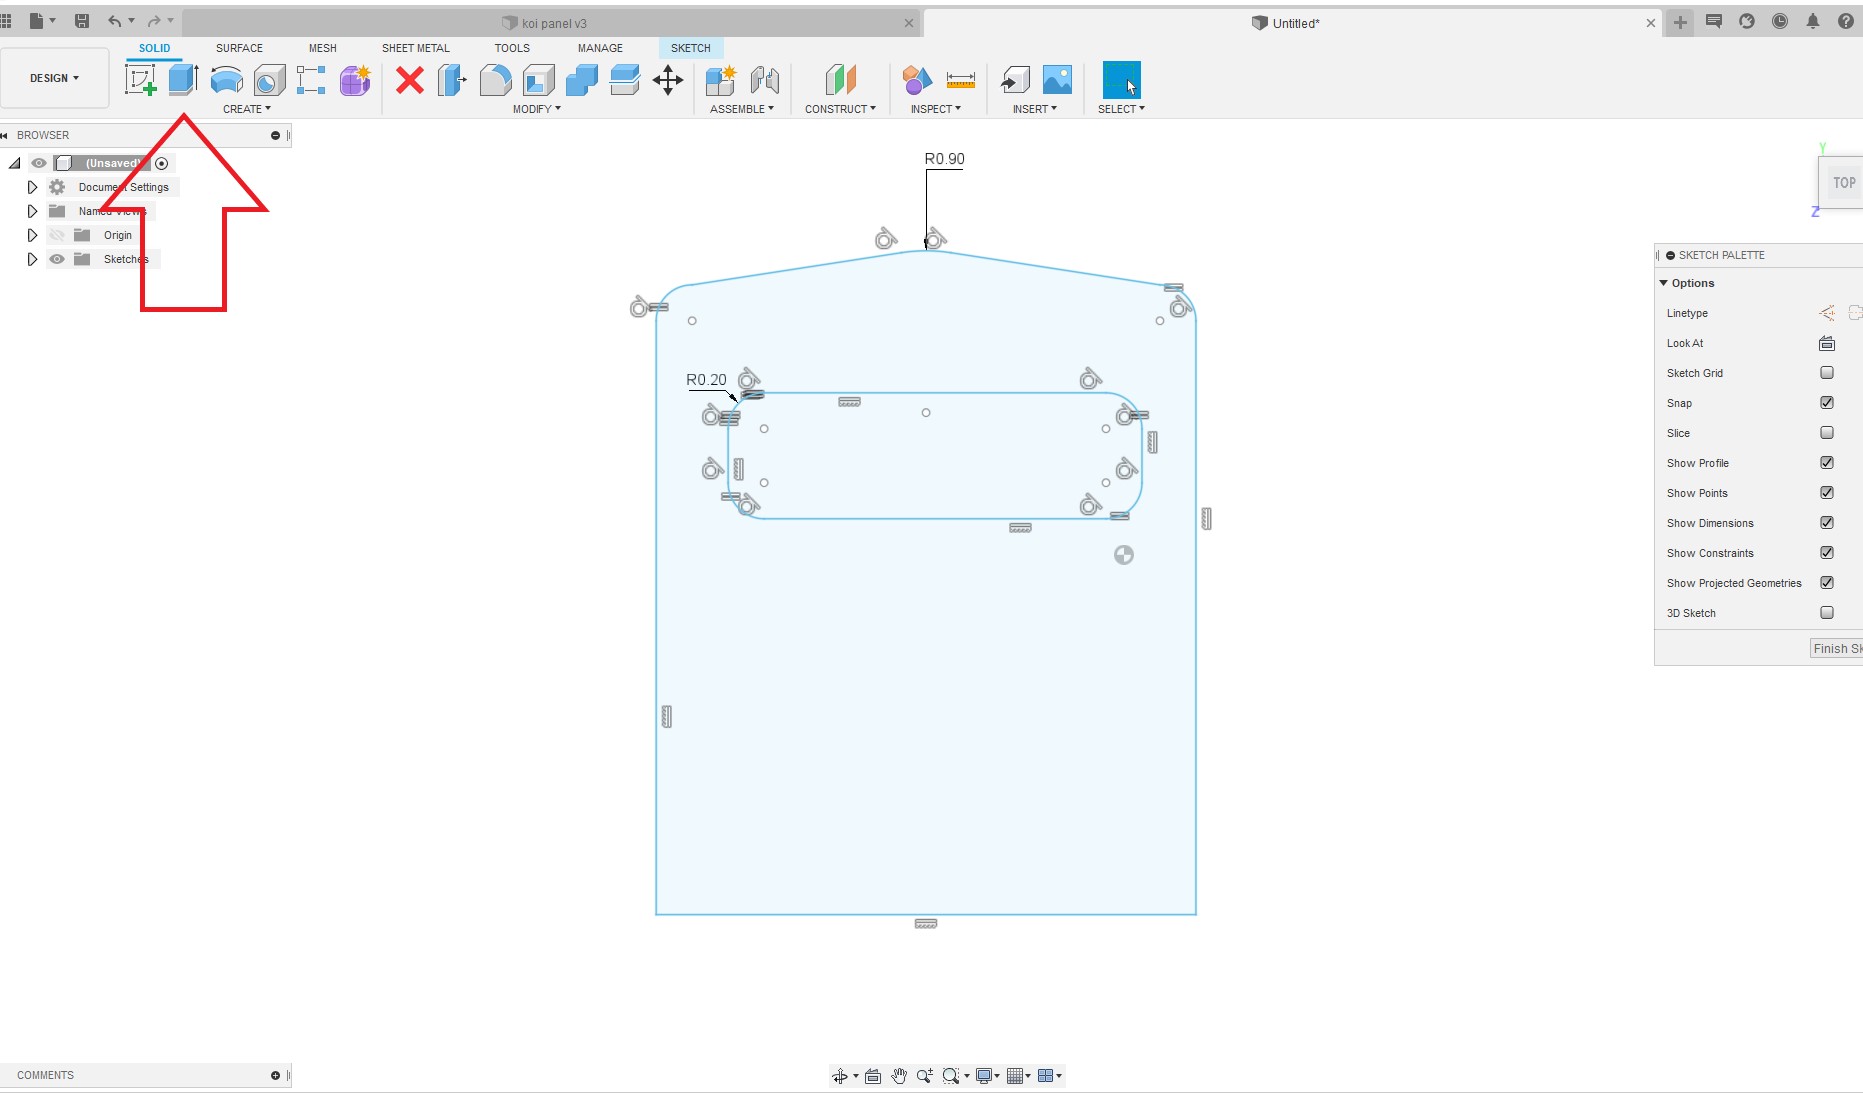1863x1093 pixels.
Task: Toggle the Sketch Grid checkbox
Action: point(1827,373)
